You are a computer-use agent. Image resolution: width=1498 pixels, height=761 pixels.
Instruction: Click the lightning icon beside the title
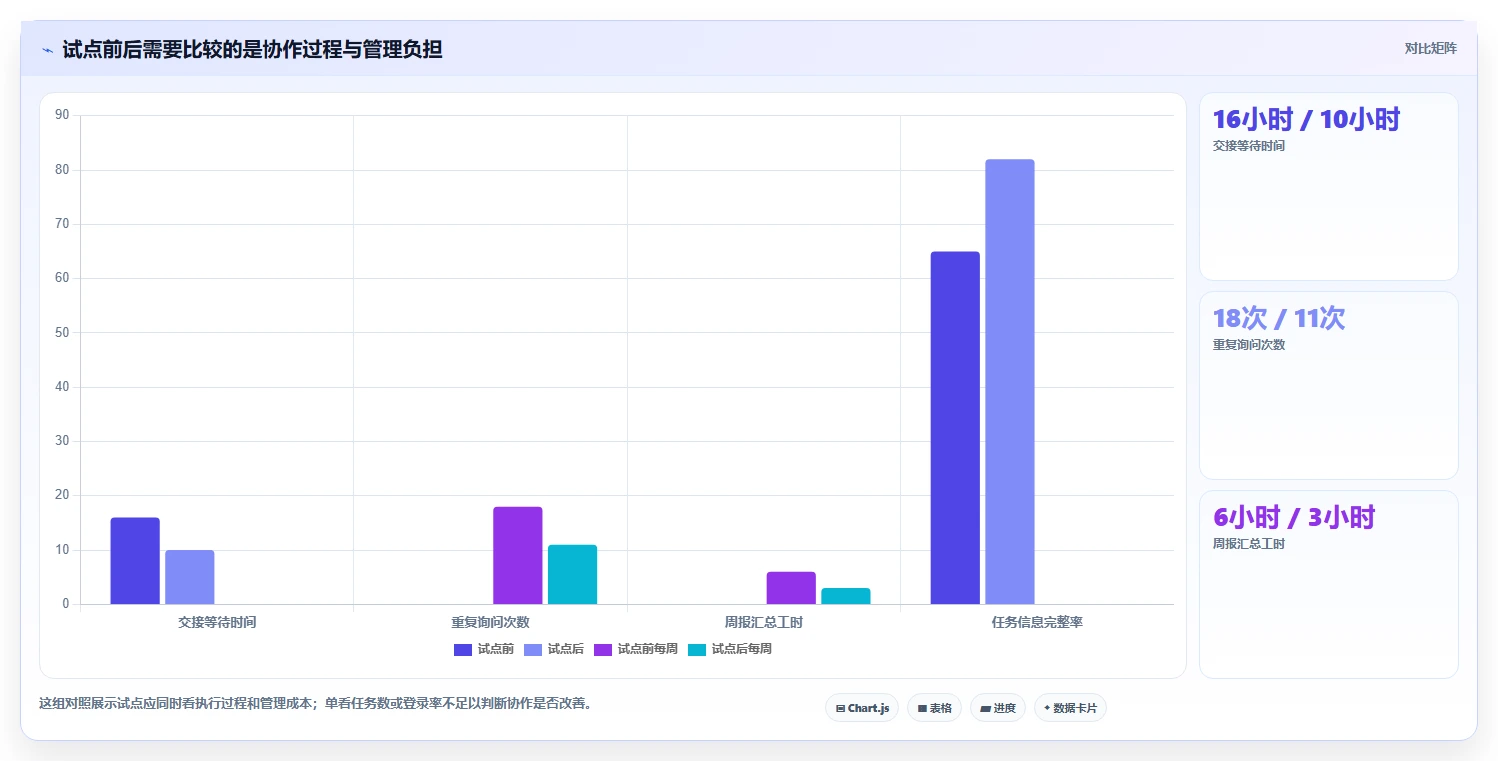(x=47, y=50)
